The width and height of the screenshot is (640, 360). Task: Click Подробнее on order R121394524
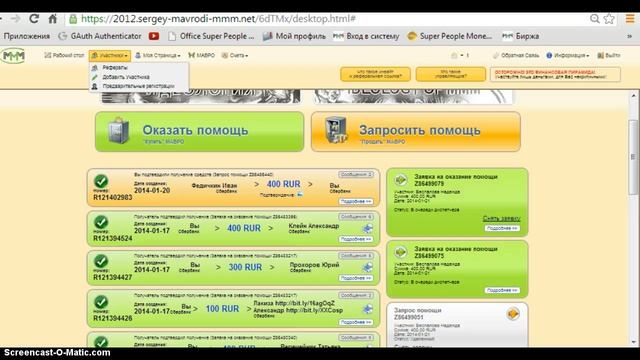tap(356, 239)
